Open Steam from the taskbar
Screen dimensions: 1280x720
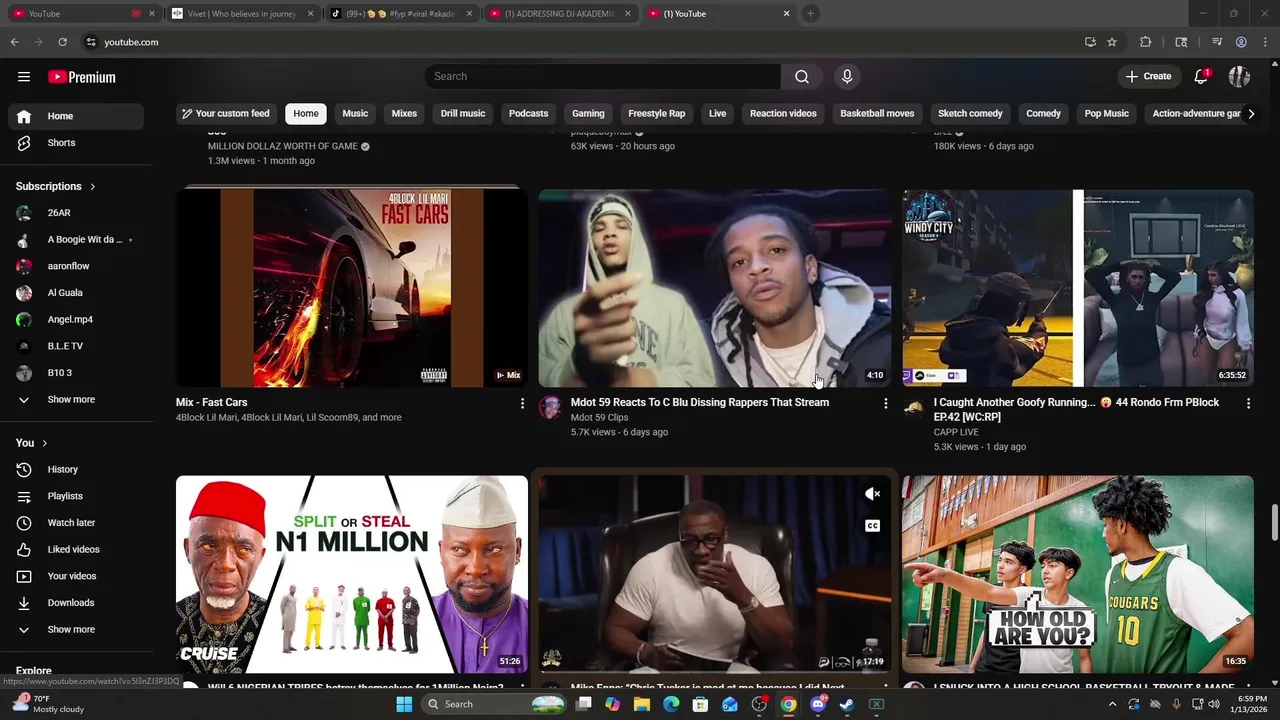click(x=846, y=704)
